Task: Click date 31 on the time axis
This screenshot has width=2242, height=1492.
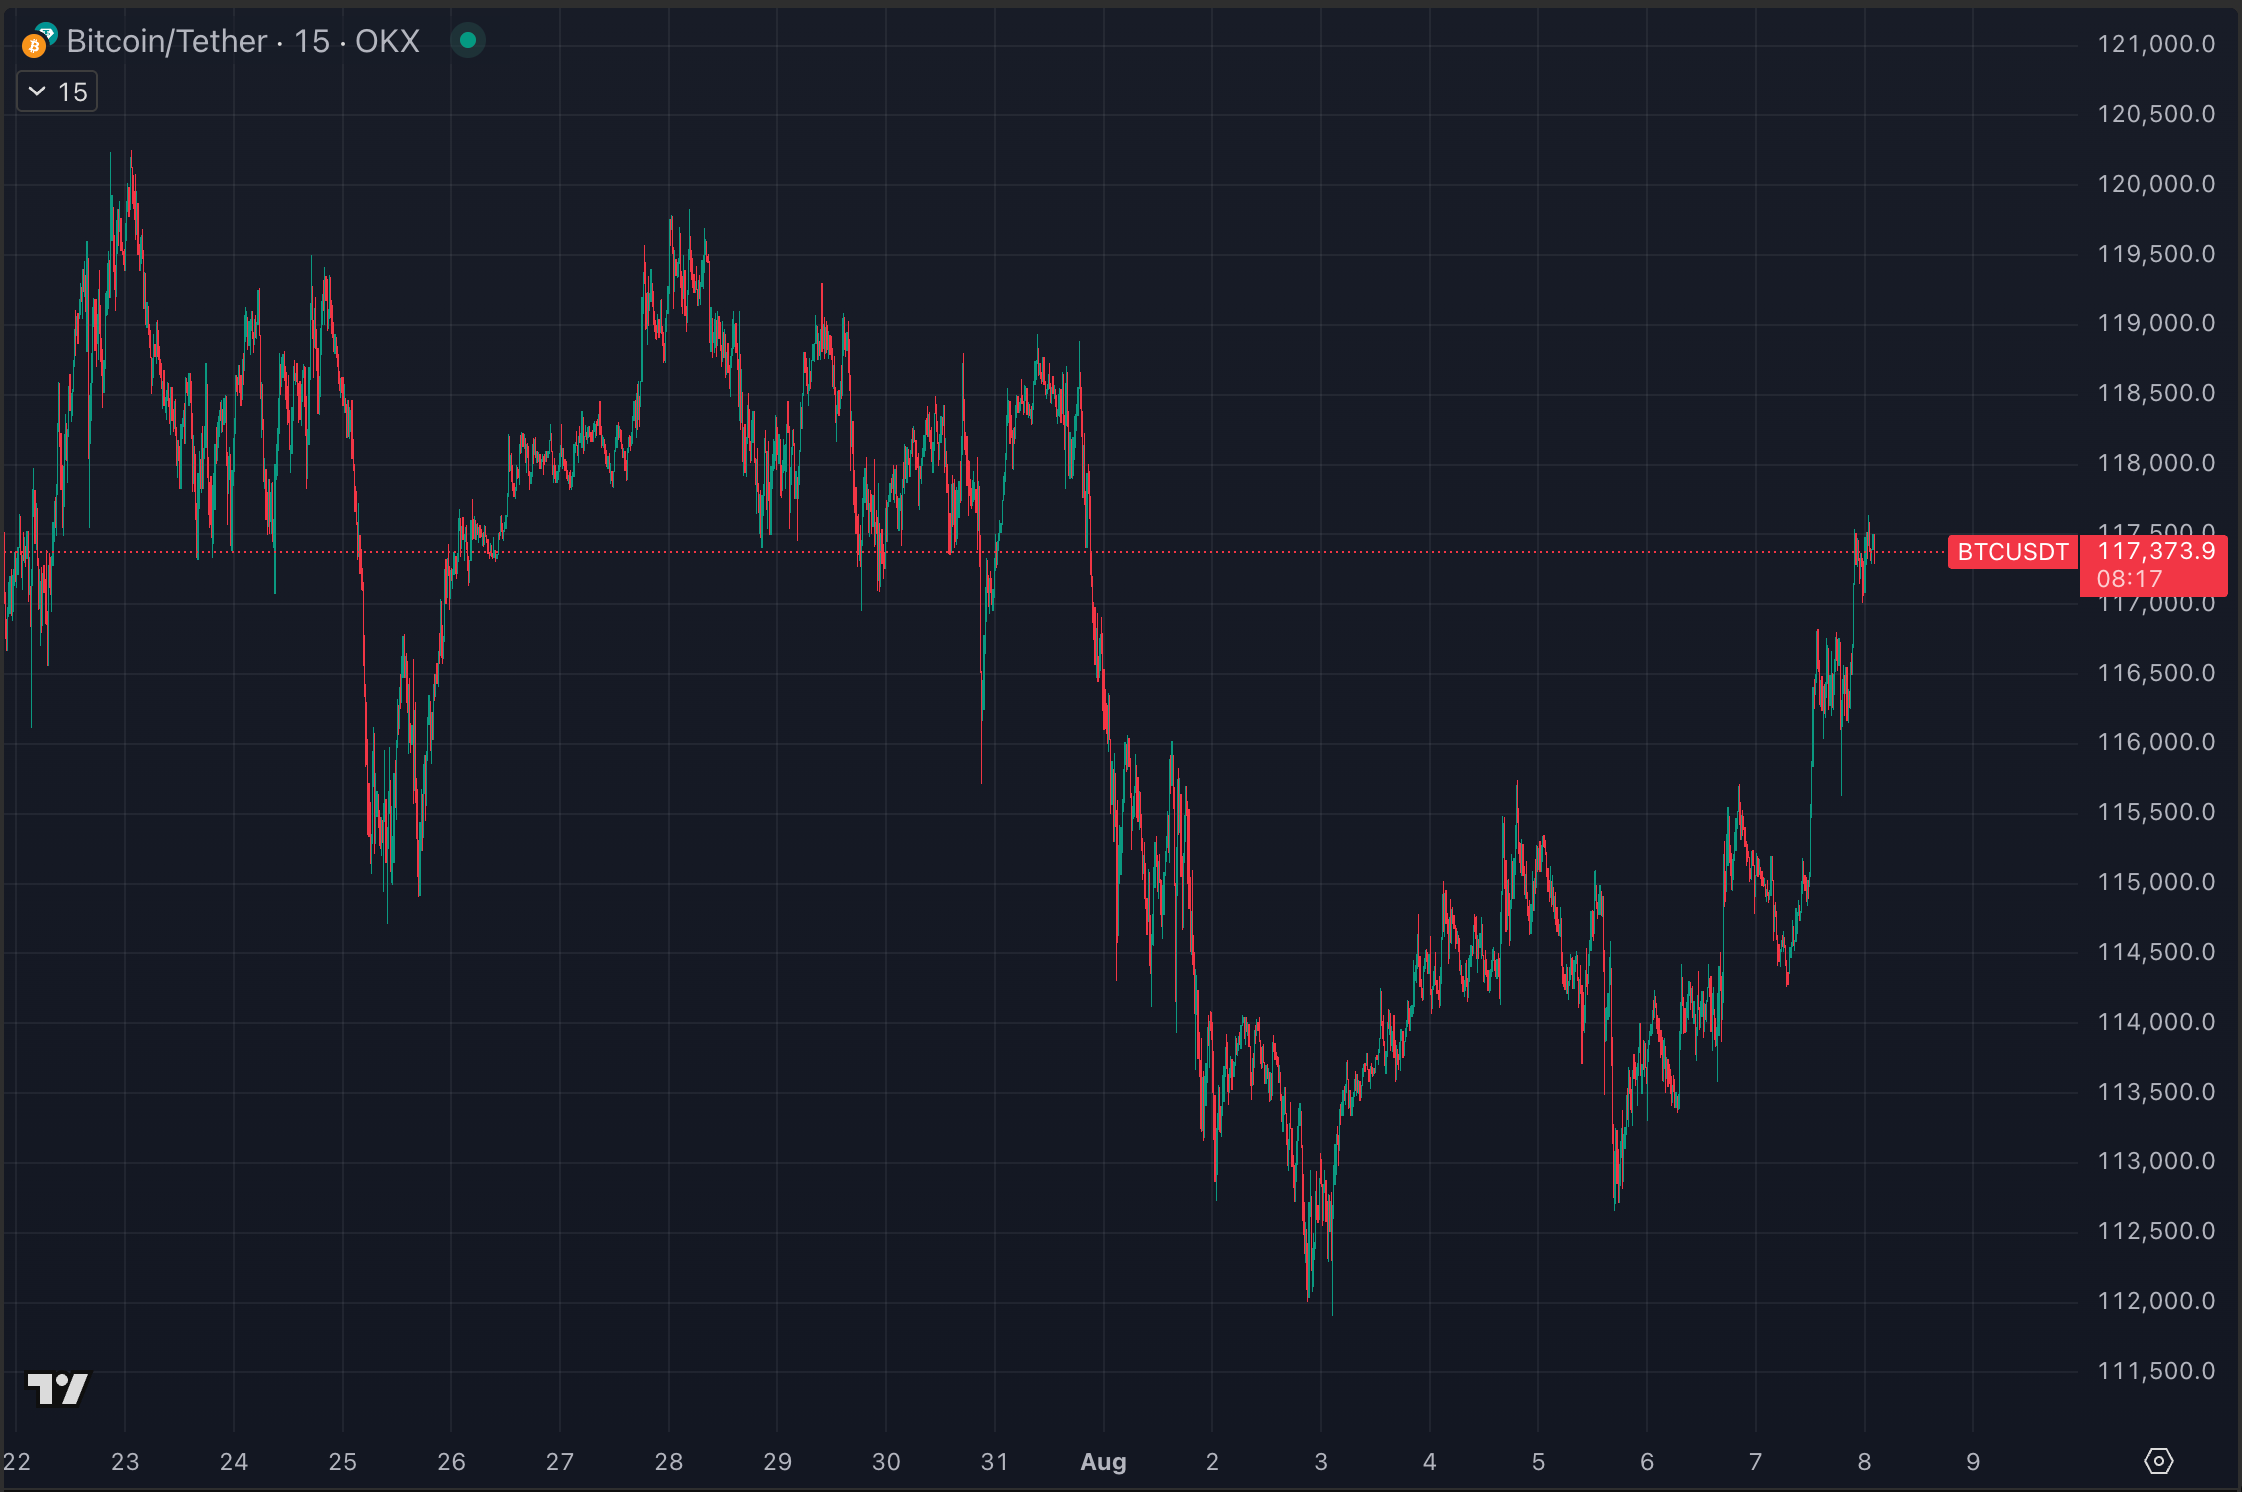Action: tap(994, 1462)
